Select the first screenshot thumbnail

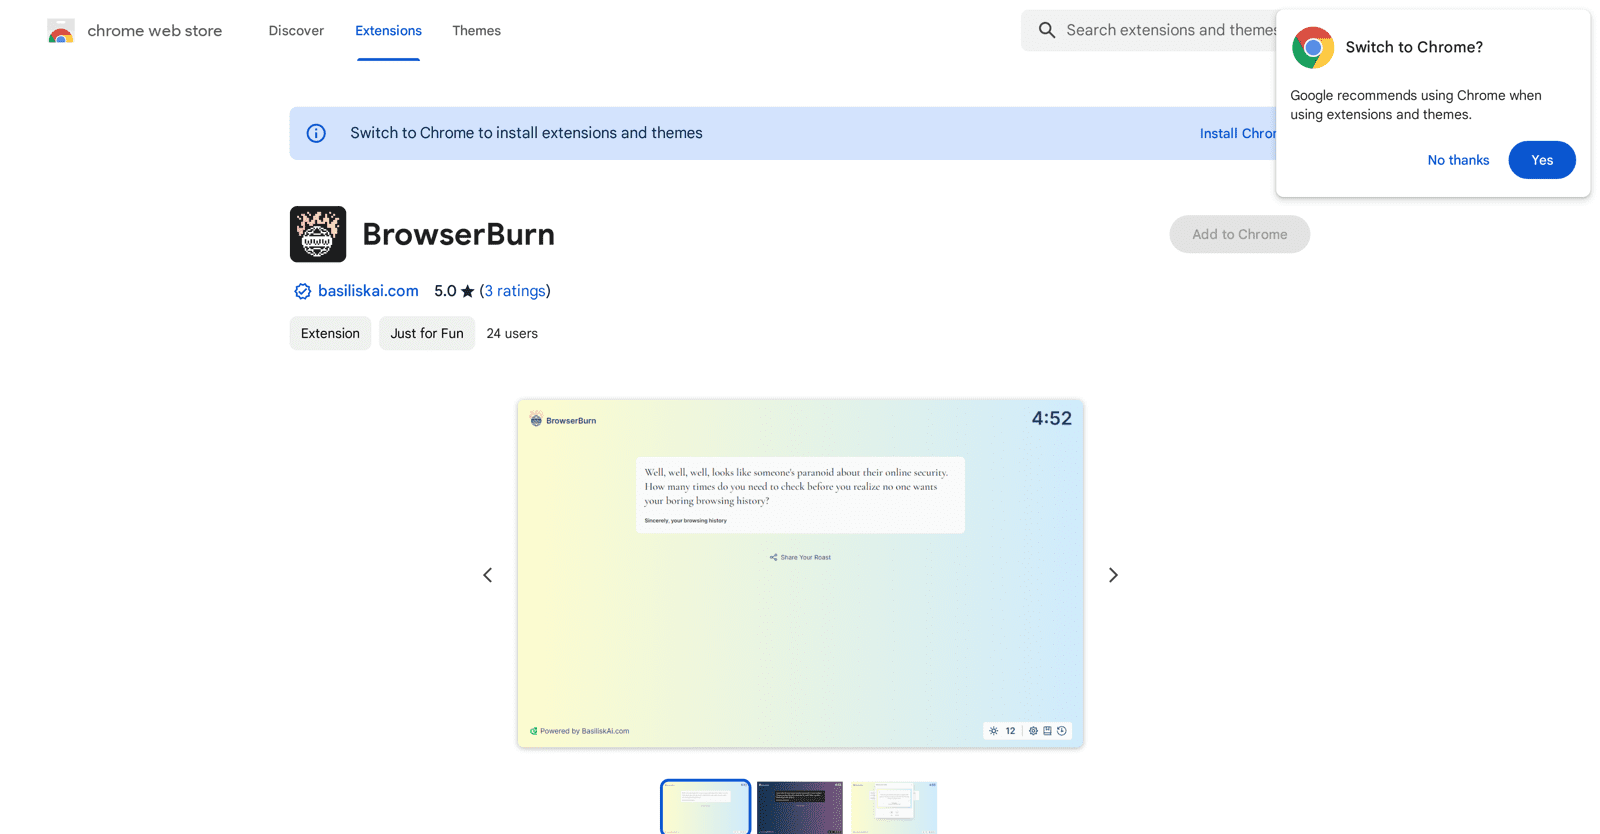(705, 807)
